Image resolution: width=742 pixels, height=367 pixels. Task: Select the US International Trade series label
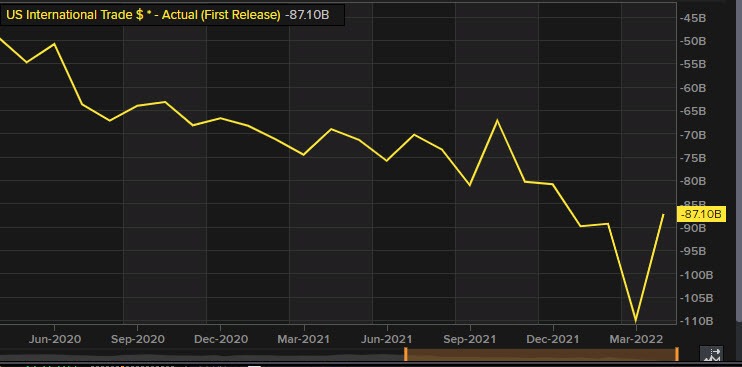[x=143, y=15]
